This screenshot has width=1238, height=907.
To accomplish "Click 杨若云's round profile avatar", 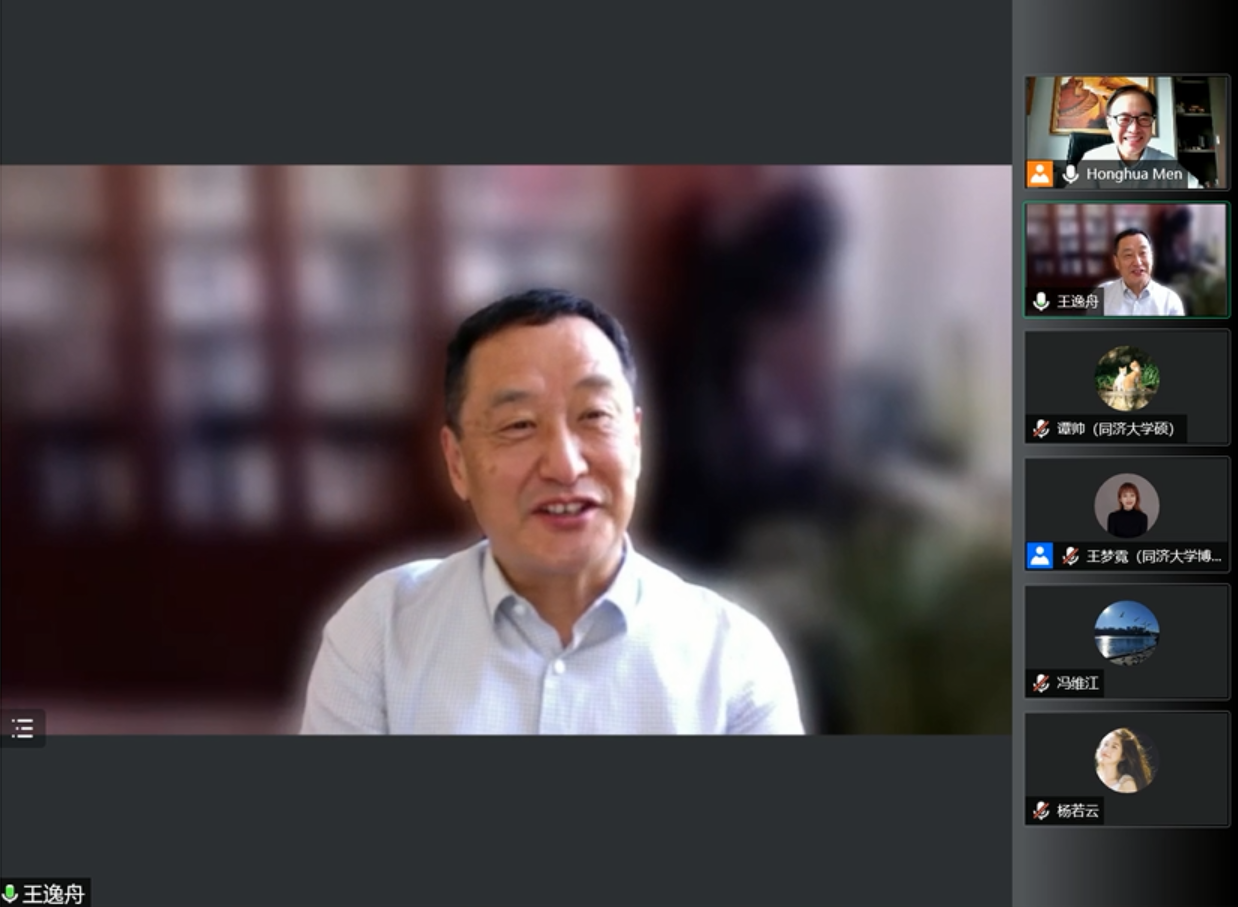I will [x=1126, y=760].
